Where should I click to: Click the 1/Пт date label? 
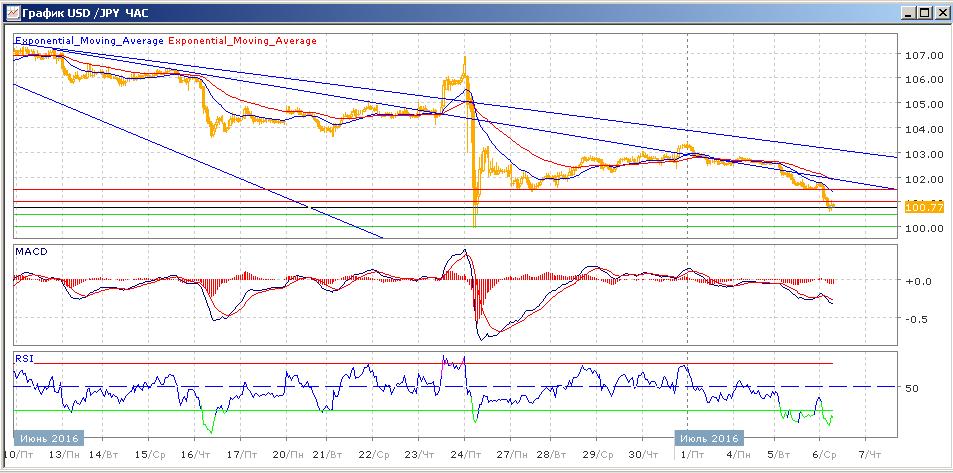692,455
